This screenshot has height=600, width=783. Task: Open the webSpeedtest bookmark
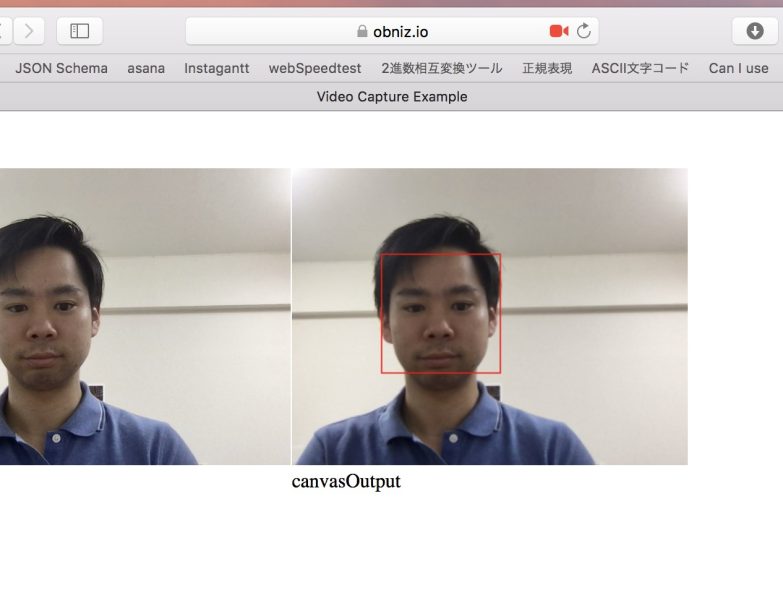(315, 68)
